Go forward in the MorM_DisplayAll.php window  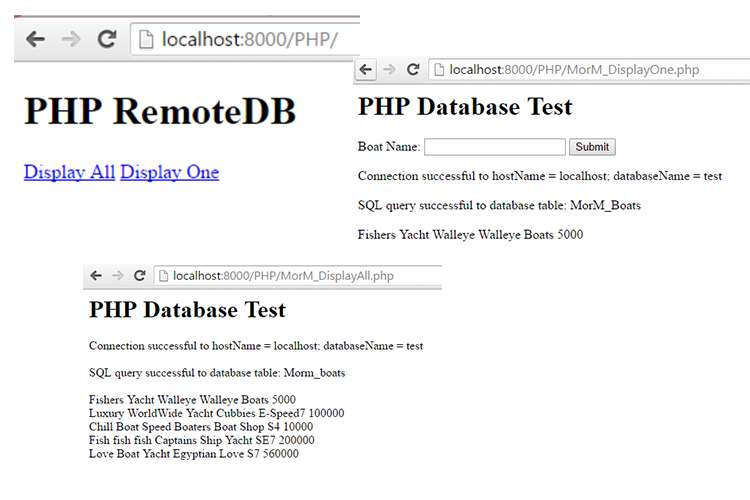click(118, 276)
